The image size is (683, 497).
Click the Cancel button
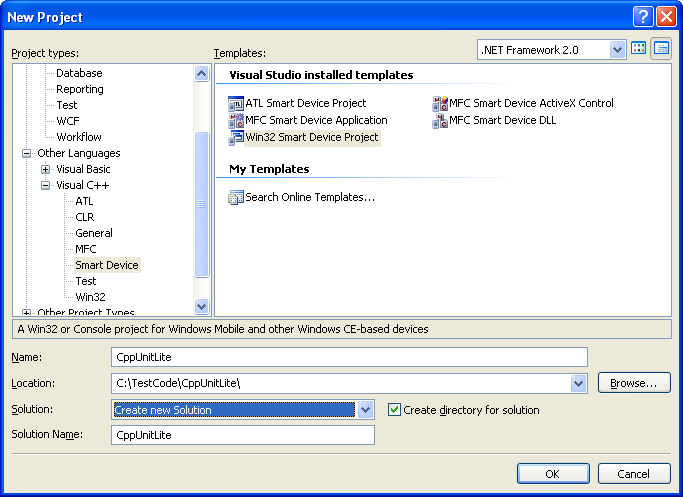(634, 473)
